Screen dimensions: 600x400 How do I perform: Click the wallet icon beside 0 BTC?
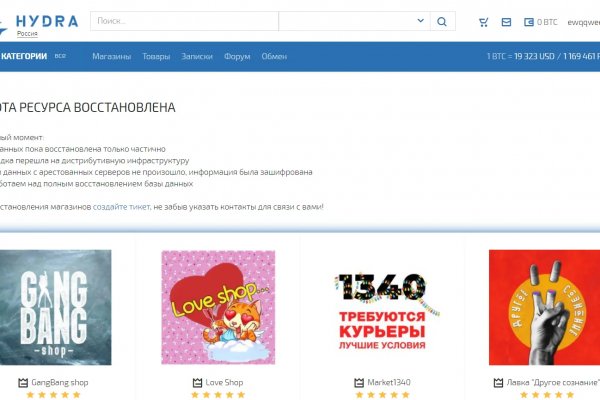[529, 22]
